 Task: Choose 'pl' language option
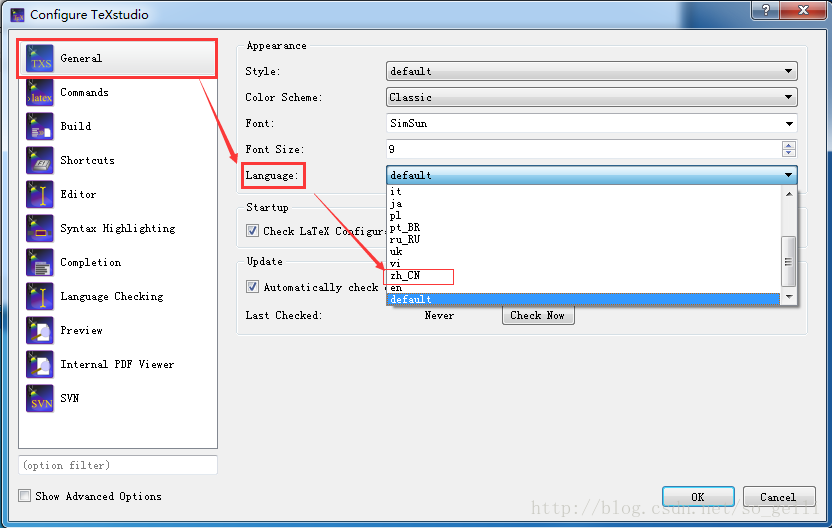(x=583, y=215)
